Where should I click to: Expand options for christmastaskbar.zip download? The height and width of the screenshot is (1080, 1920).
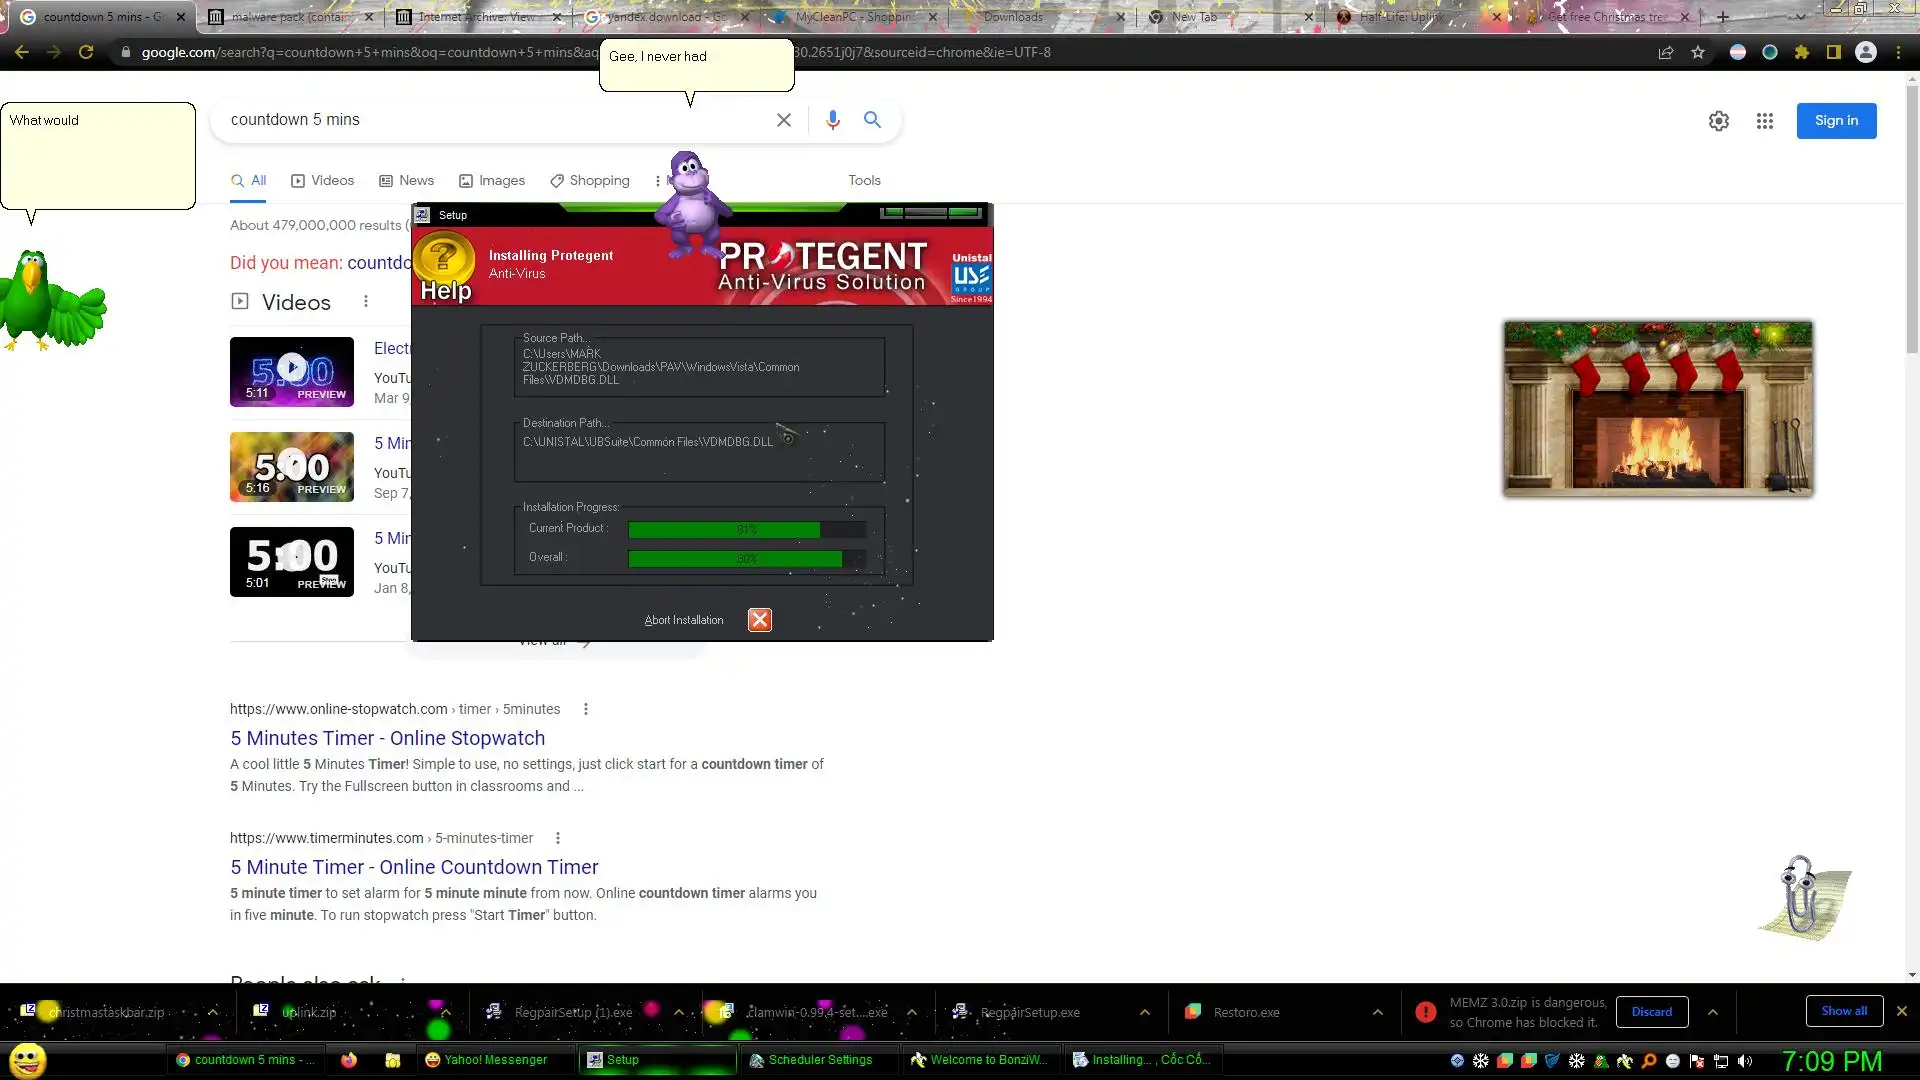pyautogui.click(x=212, y=1012)
